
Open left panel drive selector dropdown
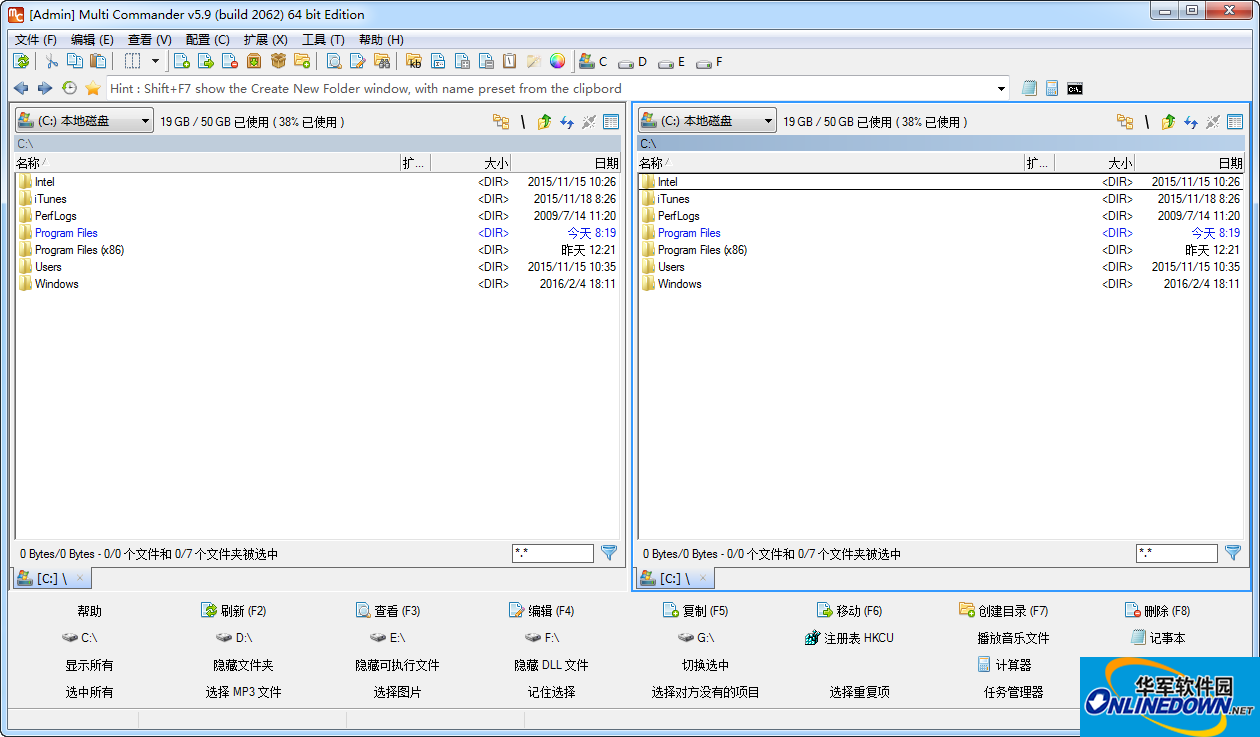[84, 121]
